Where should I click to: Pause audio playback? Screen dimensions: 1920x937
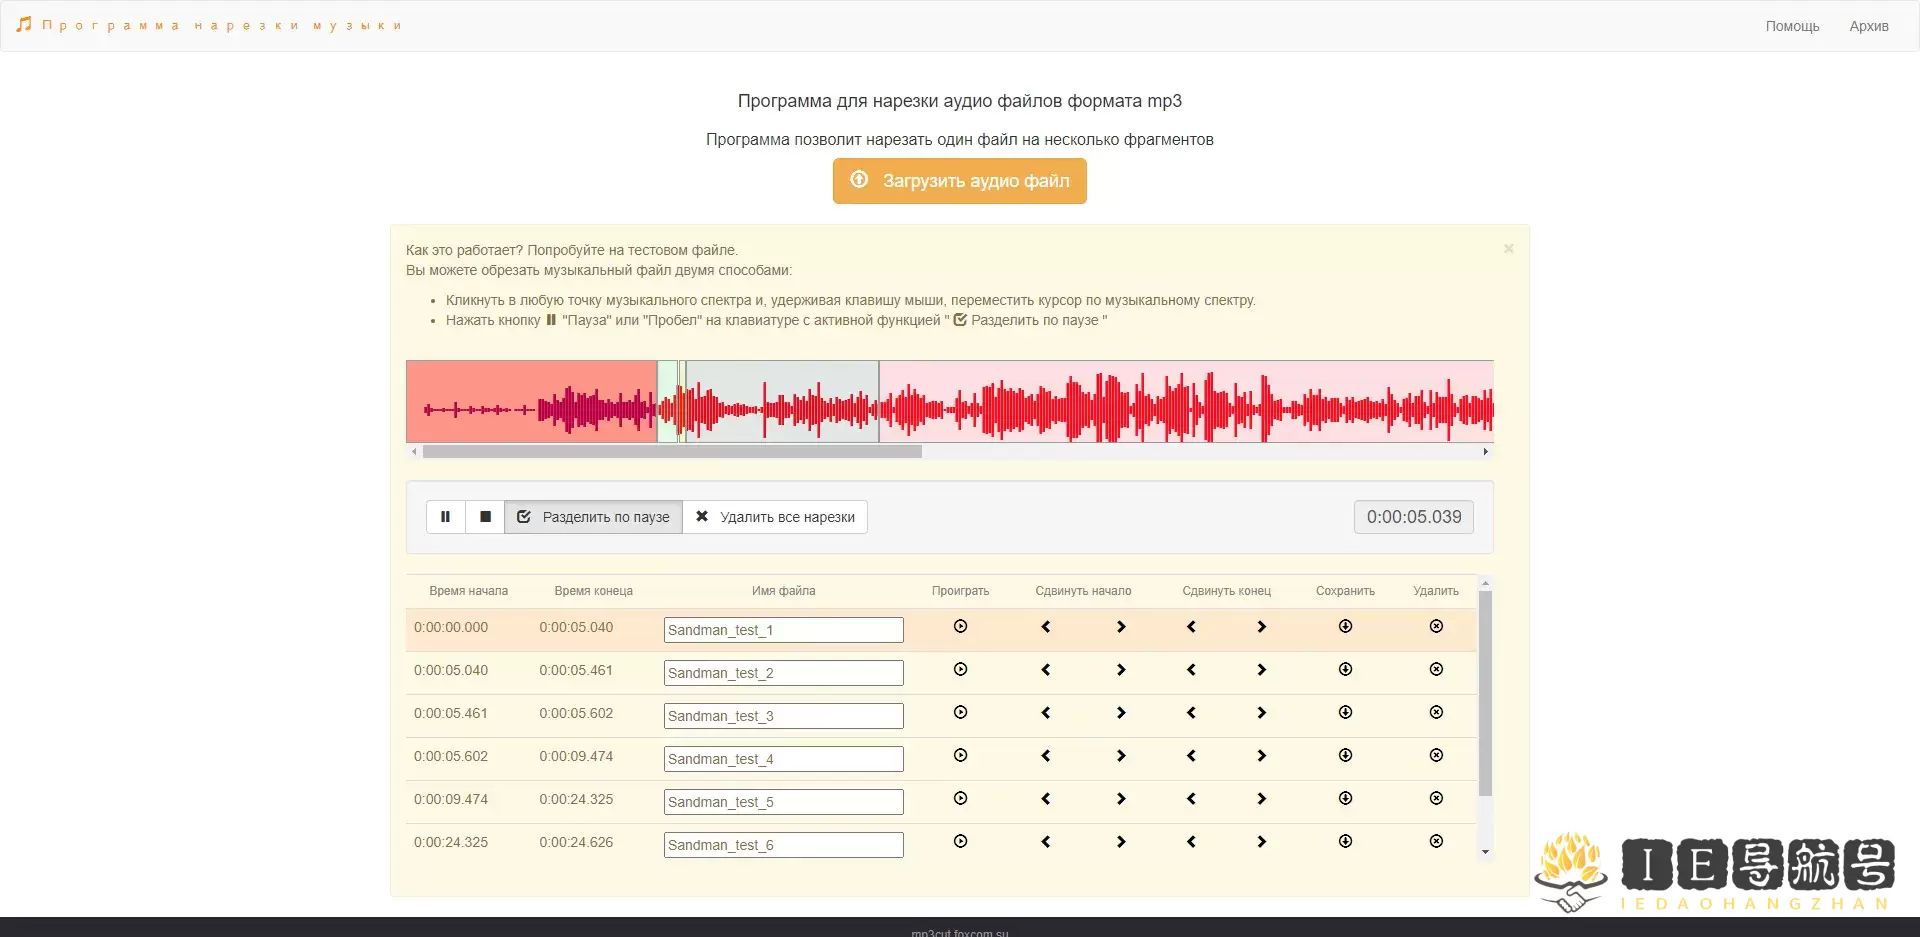(x=445, y=517)
